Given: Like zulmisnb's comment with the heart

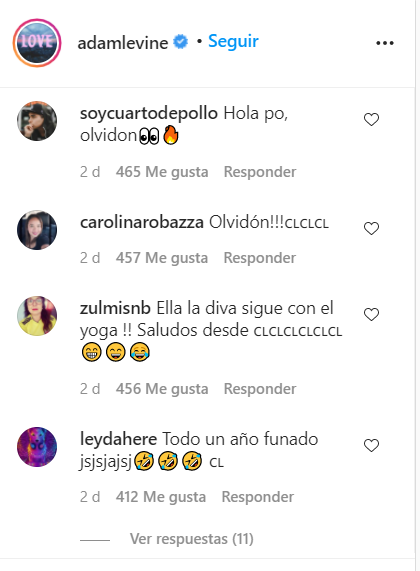Looking at the screenshot, I should [371, 314].
